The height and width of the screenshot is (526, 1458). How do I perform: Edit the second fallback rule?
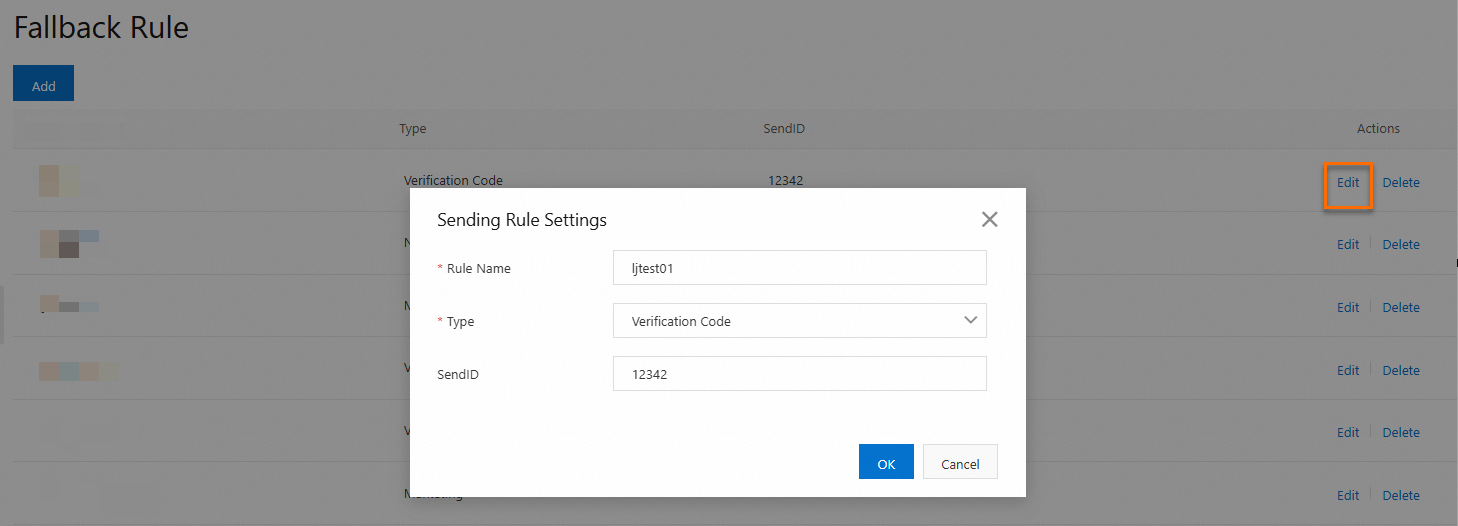(x=1348, y=245)
